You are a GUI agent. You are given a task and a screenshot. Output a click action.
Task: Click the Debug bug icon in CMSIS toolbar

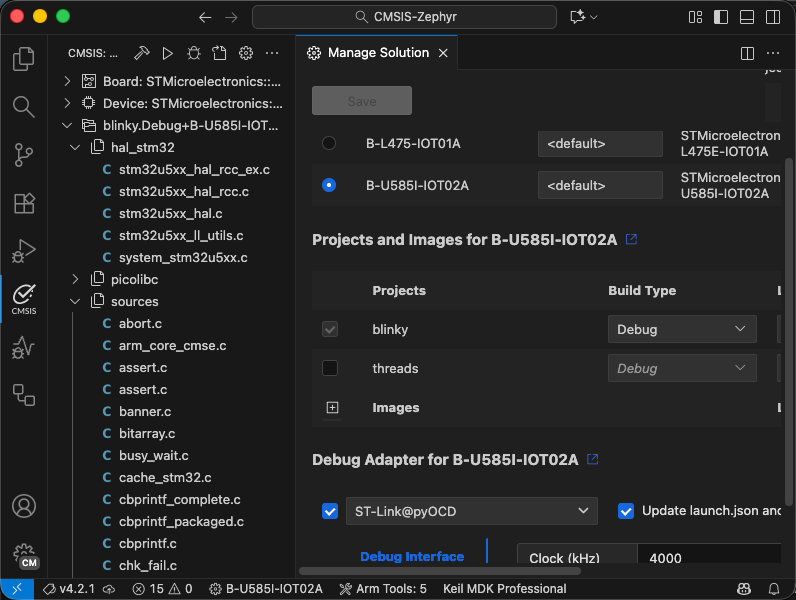click(194, 53)
